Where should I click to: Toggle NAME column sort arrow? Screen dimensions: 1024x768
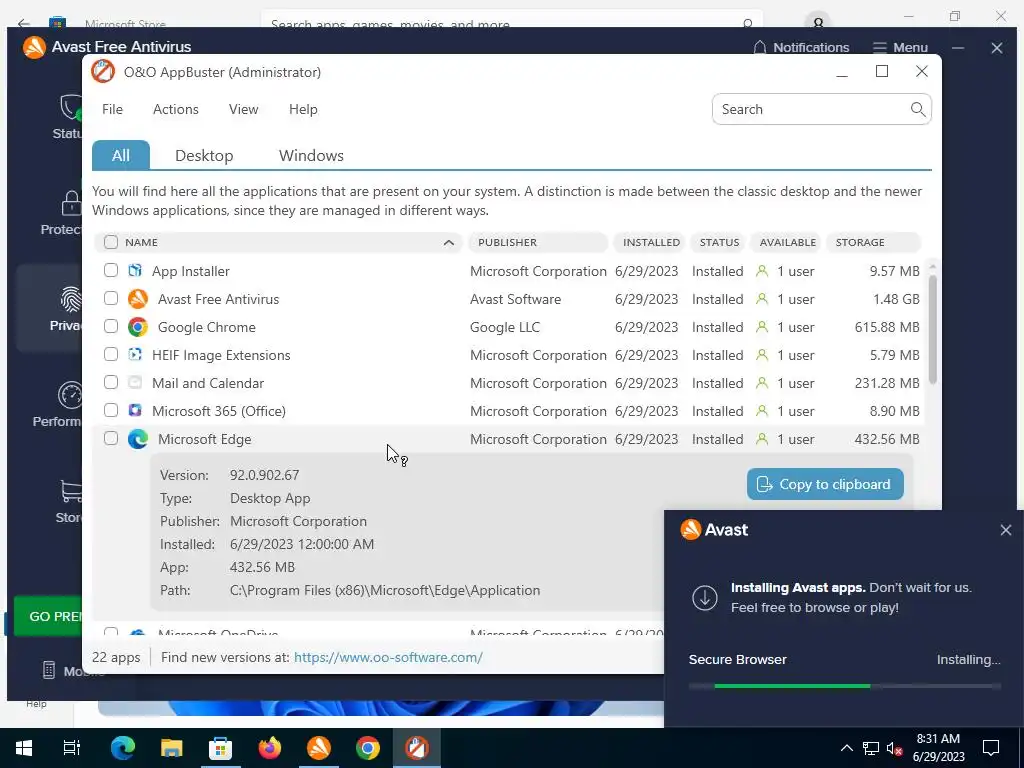pyautogui.click(x=449, y=242)
